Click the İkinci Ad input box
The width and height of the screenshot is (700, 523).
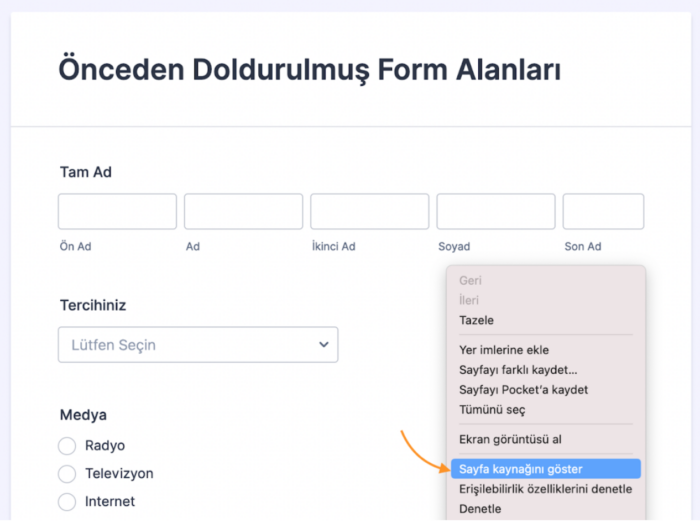coord(369,212)
